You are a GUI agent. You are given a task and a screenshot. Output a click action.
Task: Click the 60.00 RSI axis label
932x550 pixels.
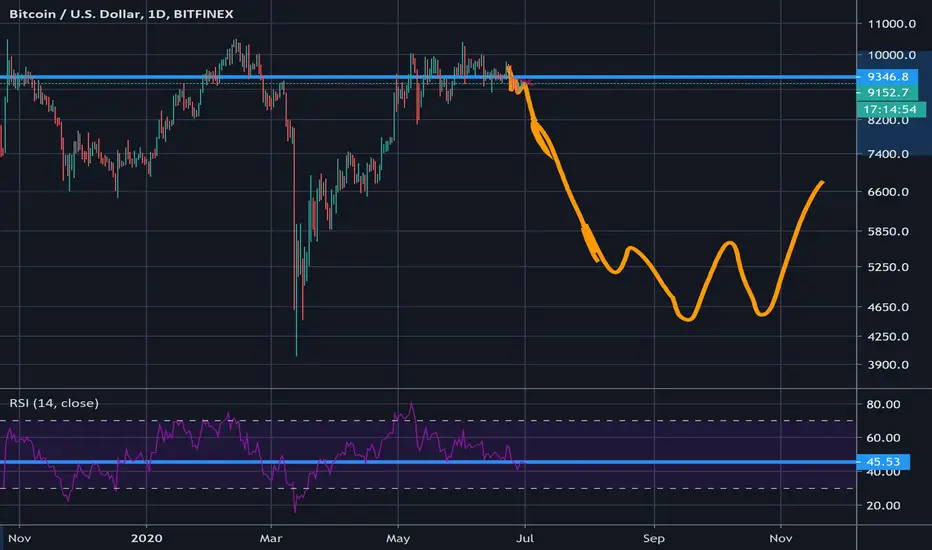[x=883, y=438]
